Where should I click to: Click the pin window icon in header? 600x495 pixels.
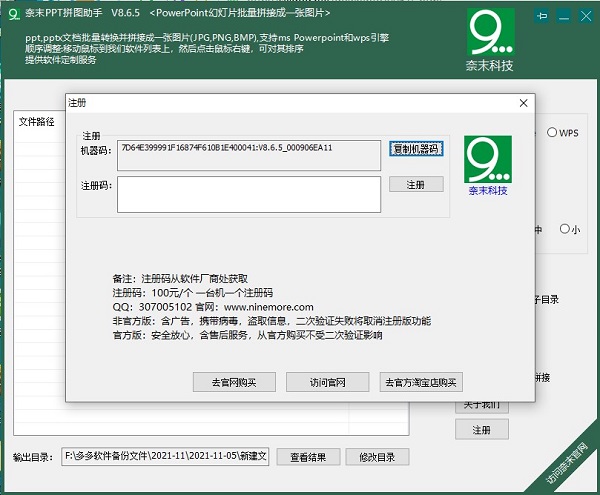[542, 16]
